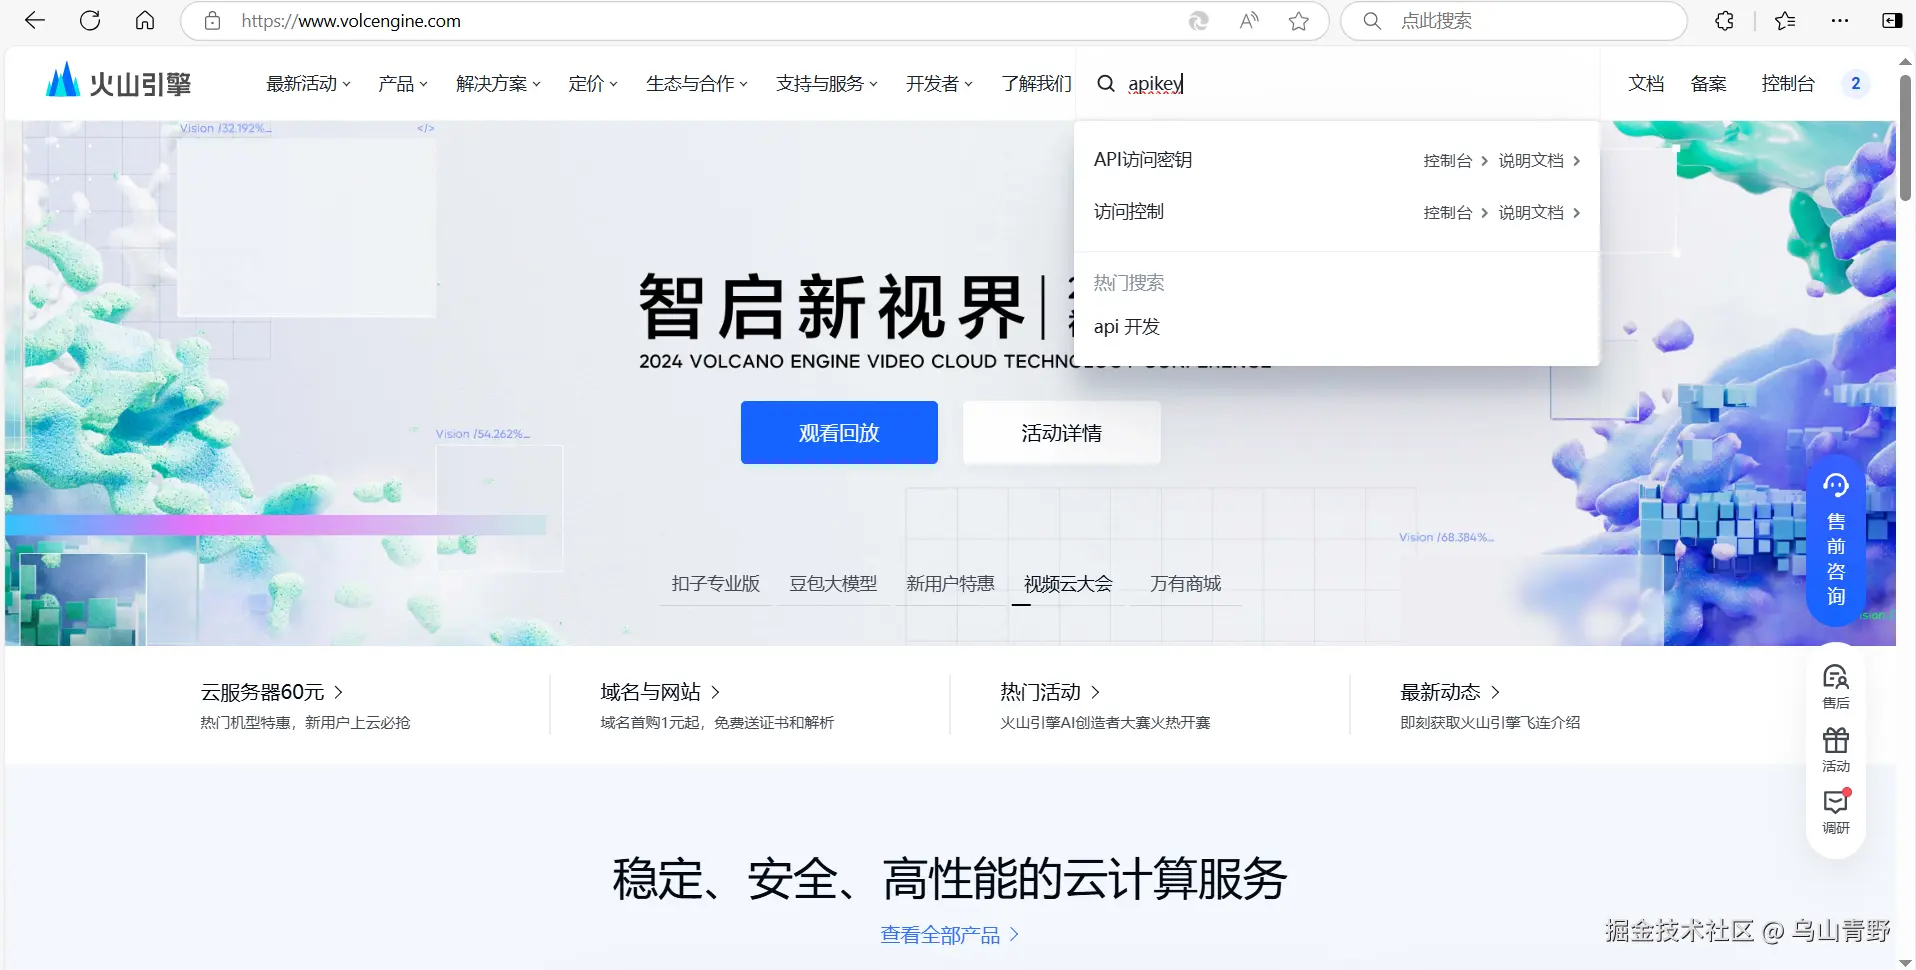Click the scrollbar down arrow
Screen dimensions: 1916x970
[1905, 961]
